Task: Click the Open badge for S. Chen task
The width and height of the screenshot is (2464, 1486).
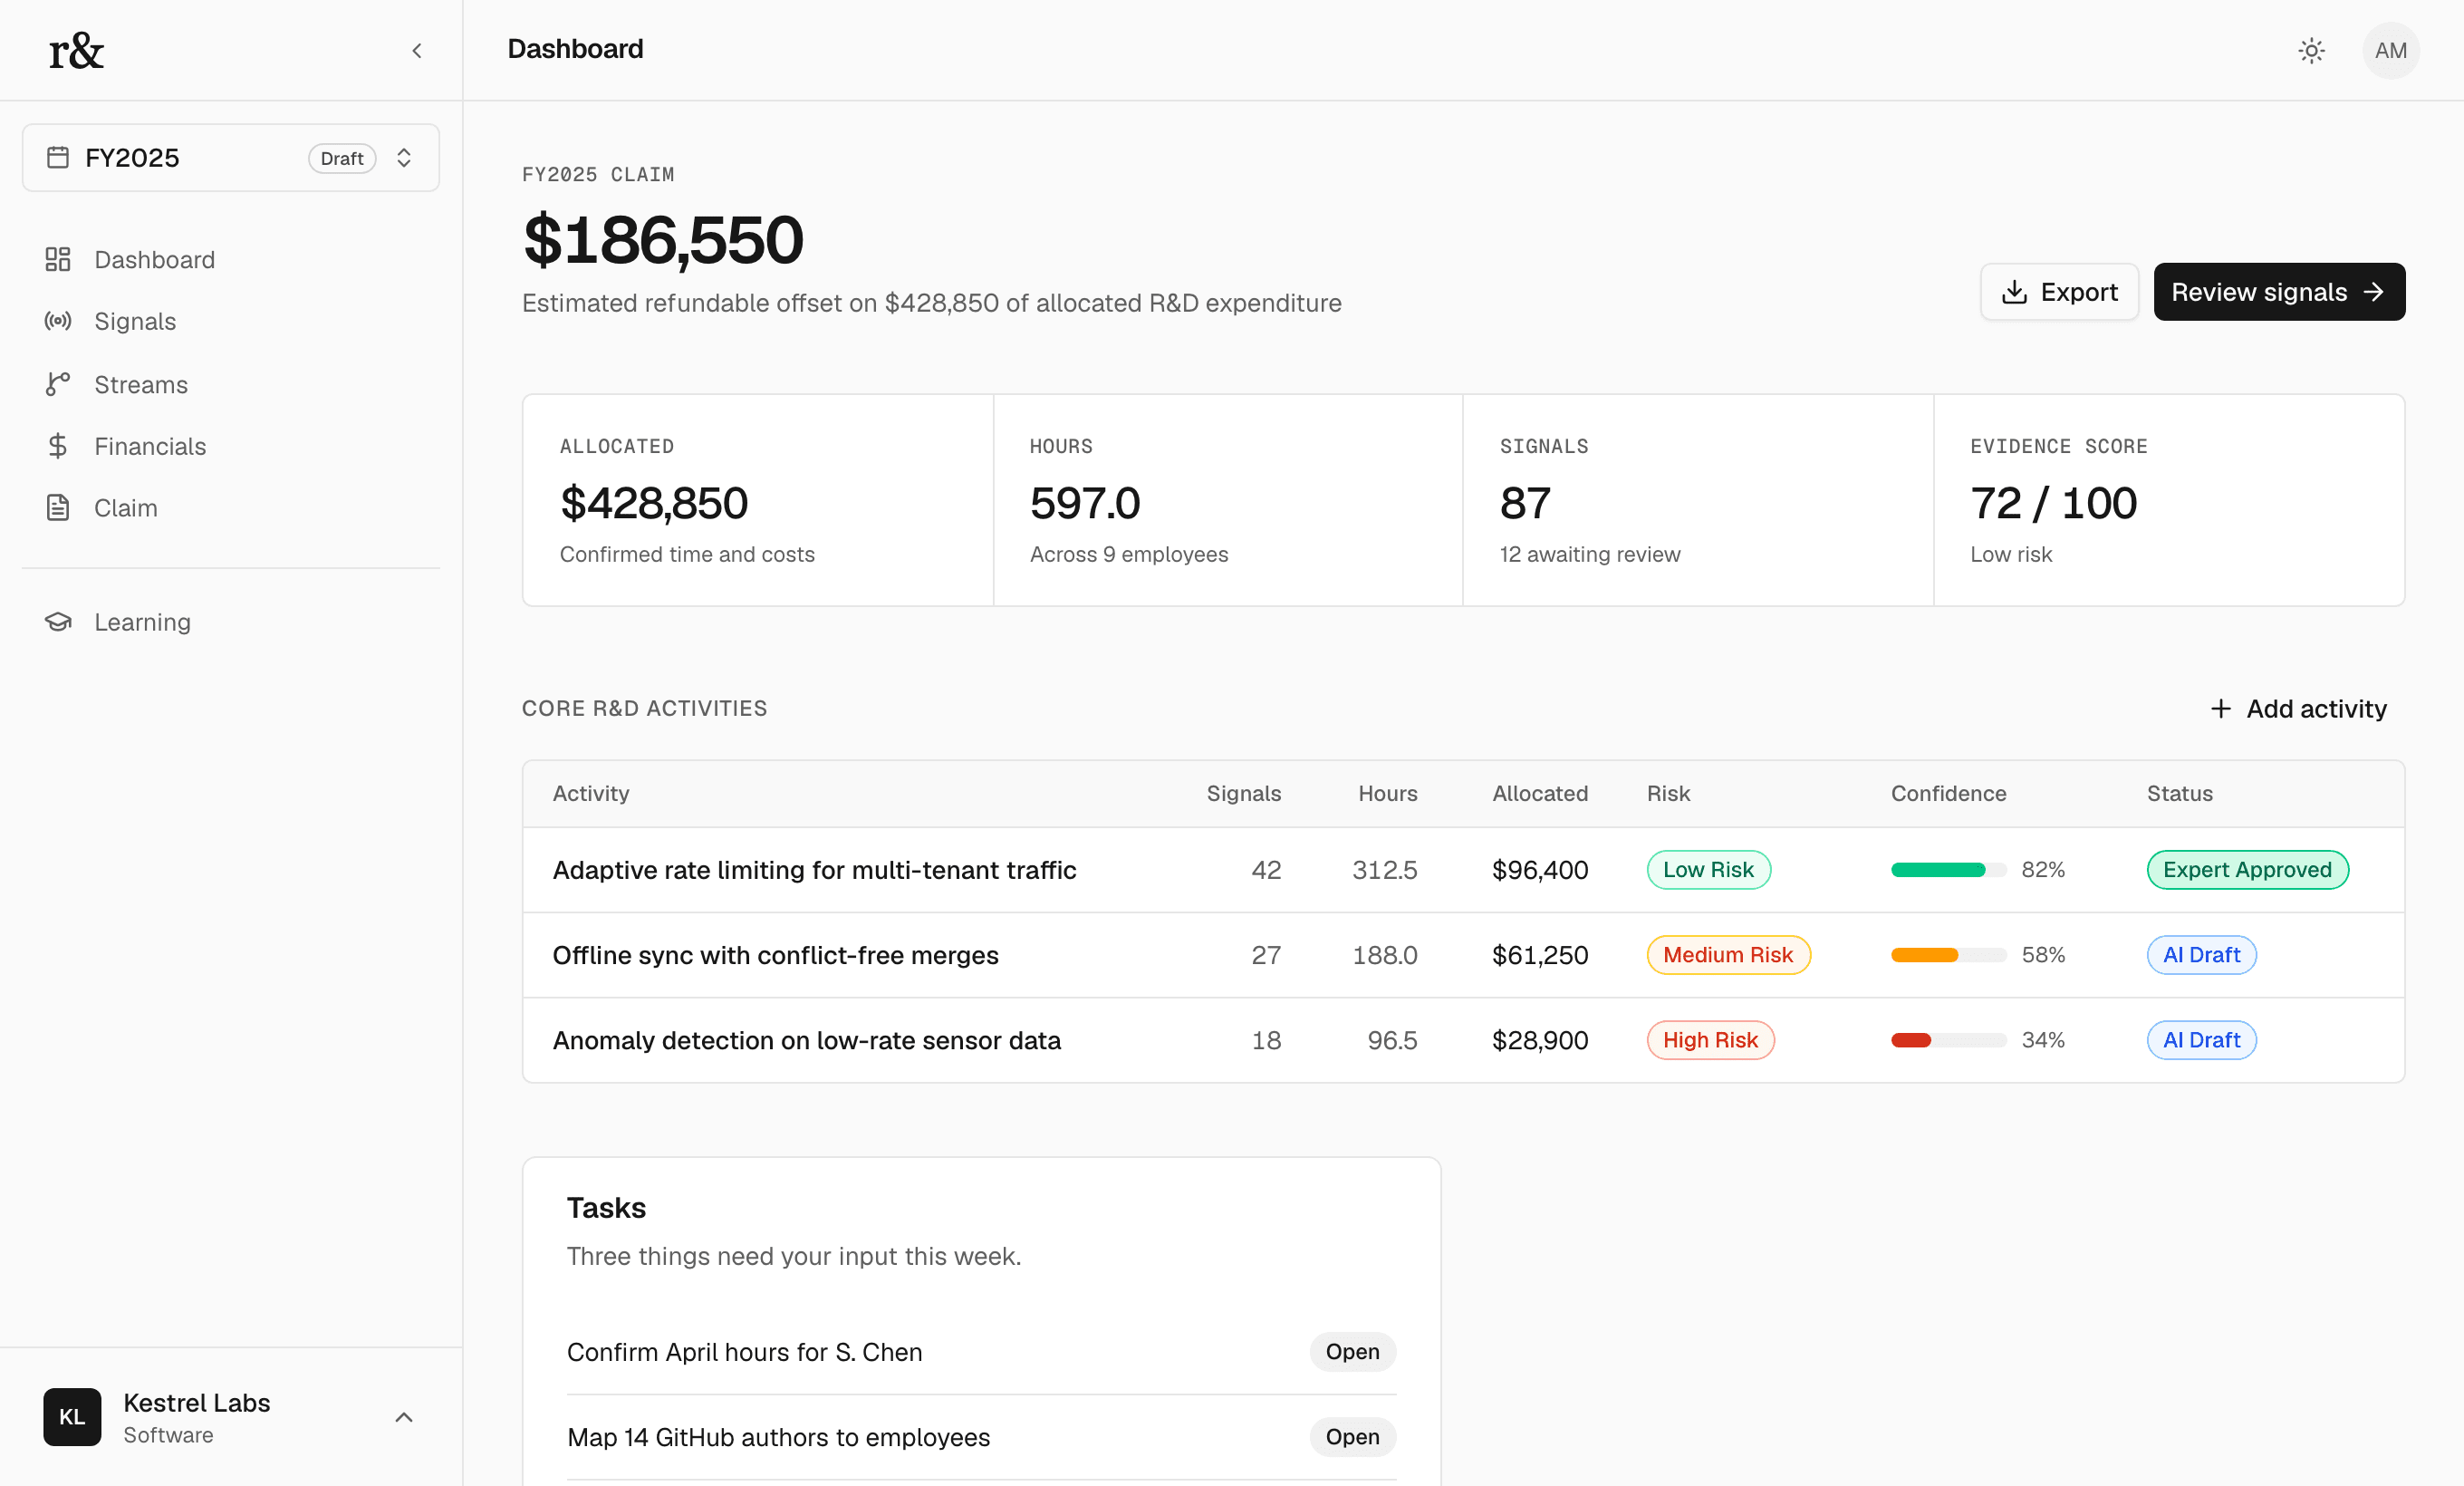Action: click(x=1352, y=1352)
